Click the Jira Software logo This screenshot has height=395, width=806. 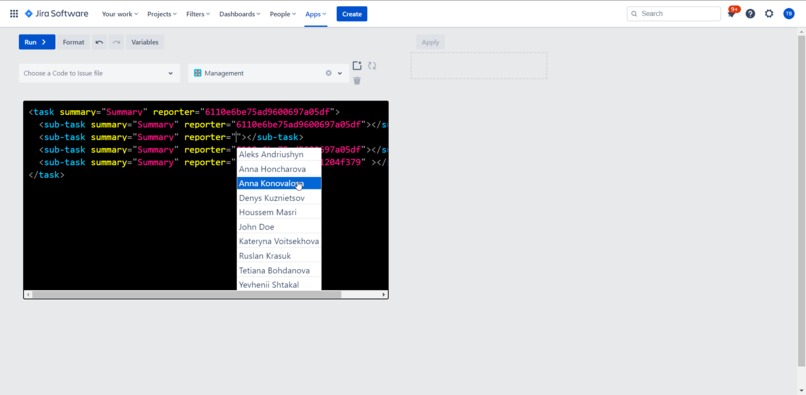(57, 14)
